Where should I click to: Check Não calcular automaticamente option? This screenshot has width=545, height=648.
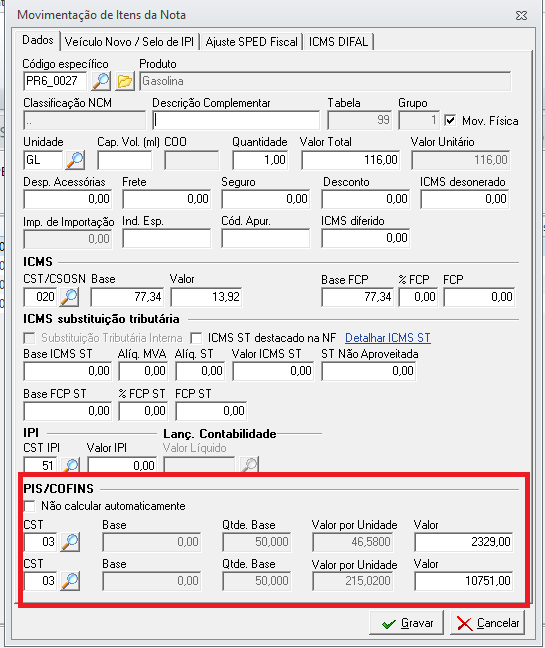tap(30, 506)
